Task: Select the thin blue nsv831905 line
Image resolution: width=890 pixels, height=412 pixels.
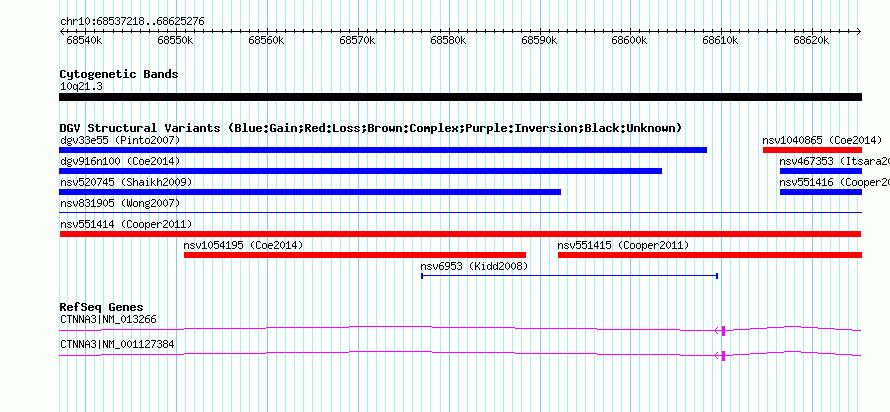Action: (x=460, y=212)
